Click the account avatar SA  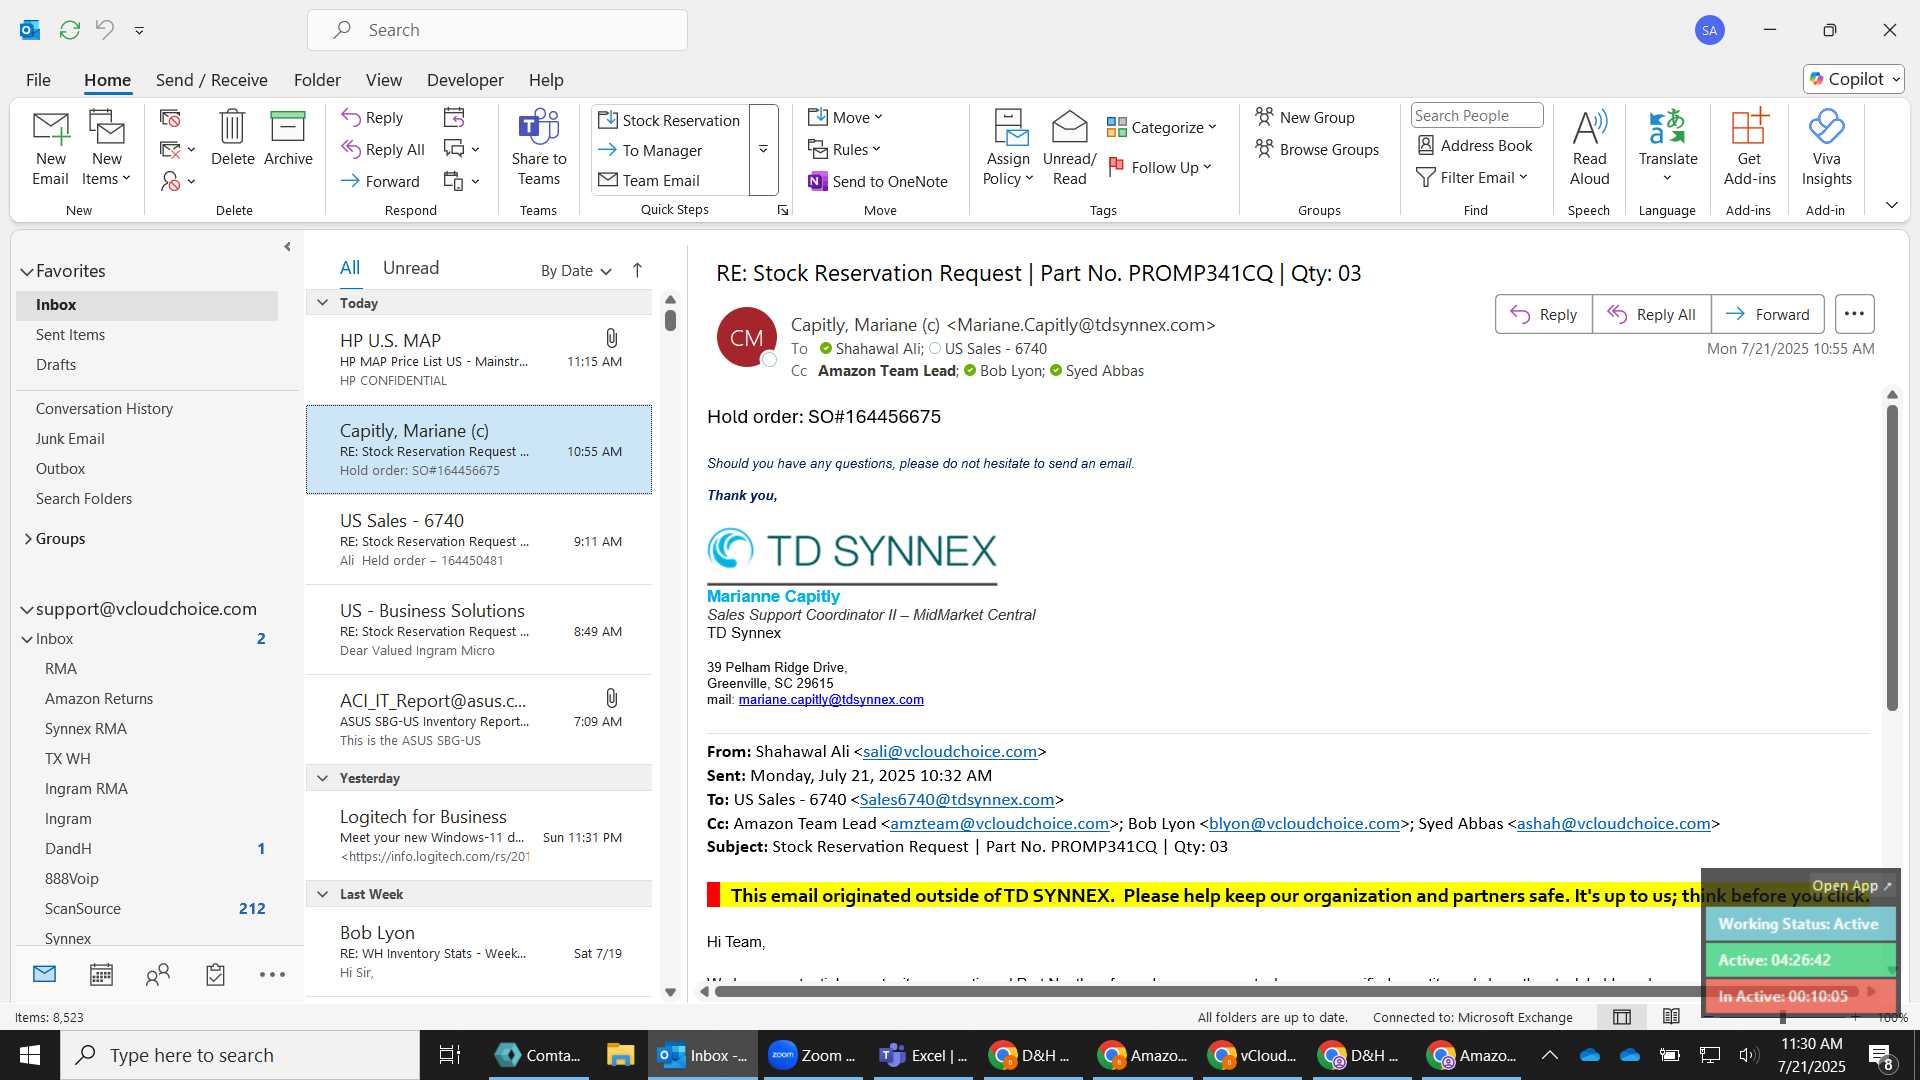tap(1710, 30)
